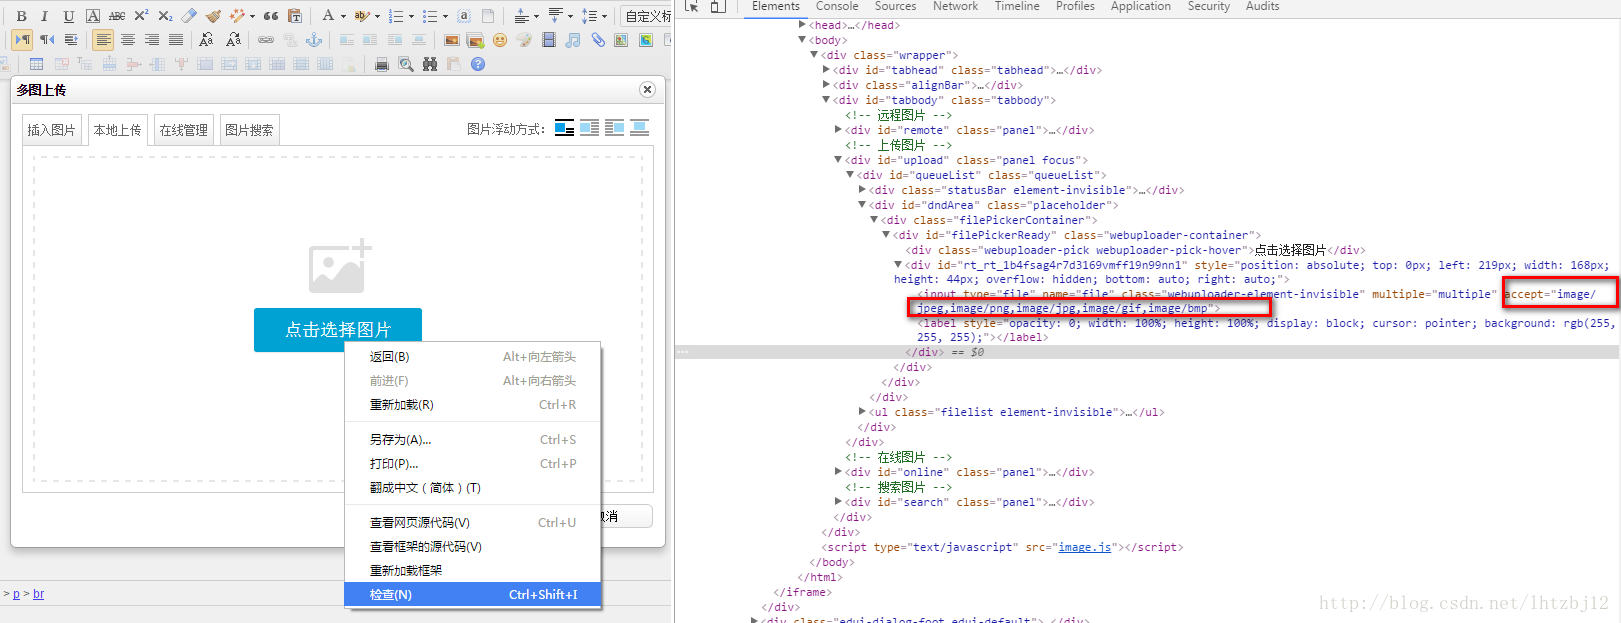Viewport: 1621px width, 623px height.
Task: Choose 查看网页源代码(V) in context menu
Action: click(473, 522)
